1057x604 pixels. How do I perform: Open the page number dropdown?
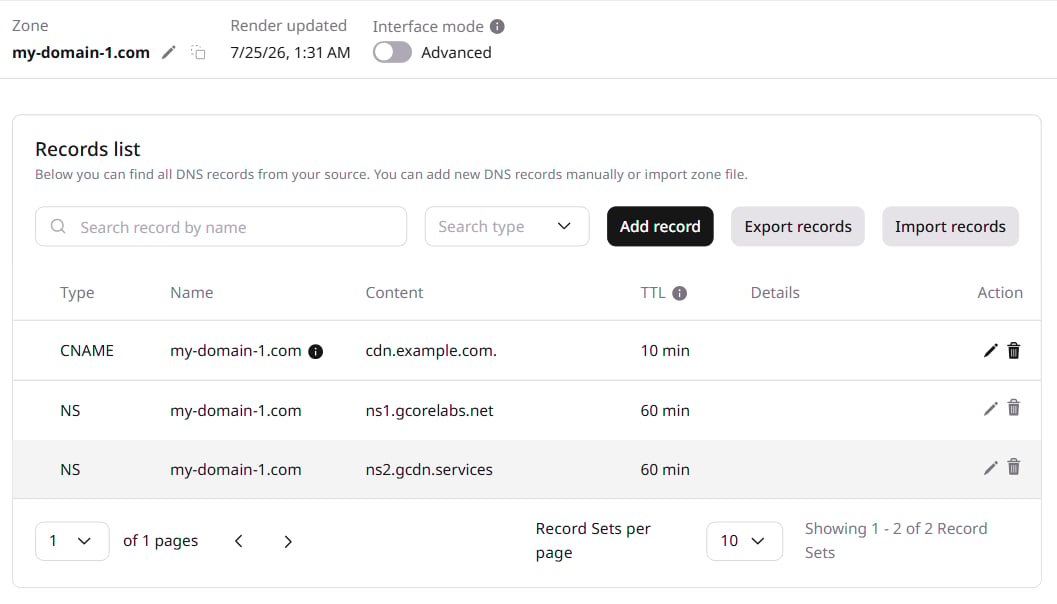pyautogui.click(x=72, y=541)
